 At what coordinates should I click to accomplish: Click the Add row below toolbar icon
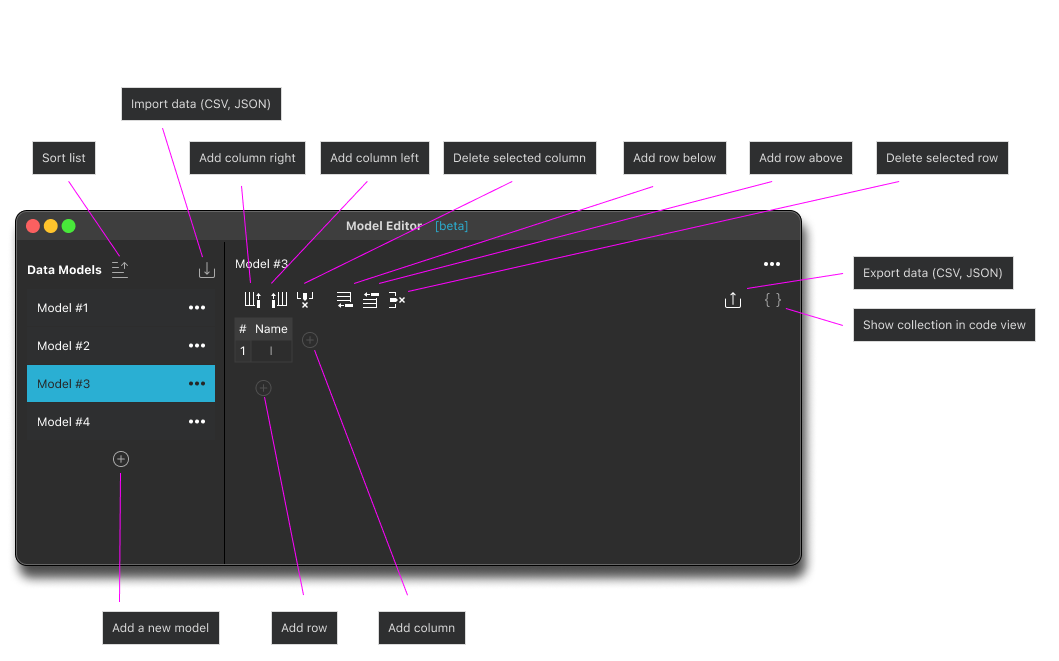(344, 300)
